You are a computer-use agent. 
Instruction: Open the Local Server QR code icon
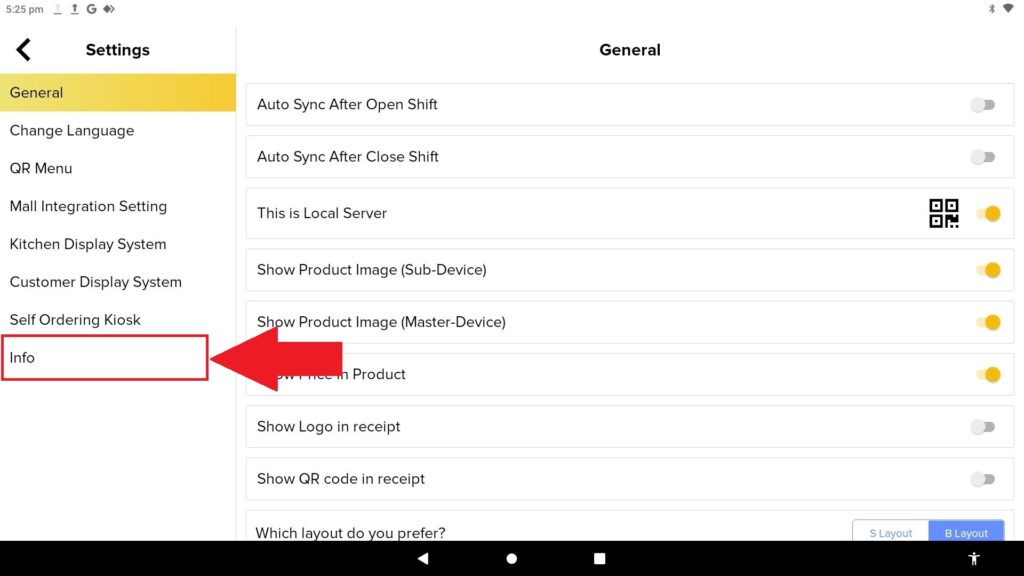coord(944,214)
